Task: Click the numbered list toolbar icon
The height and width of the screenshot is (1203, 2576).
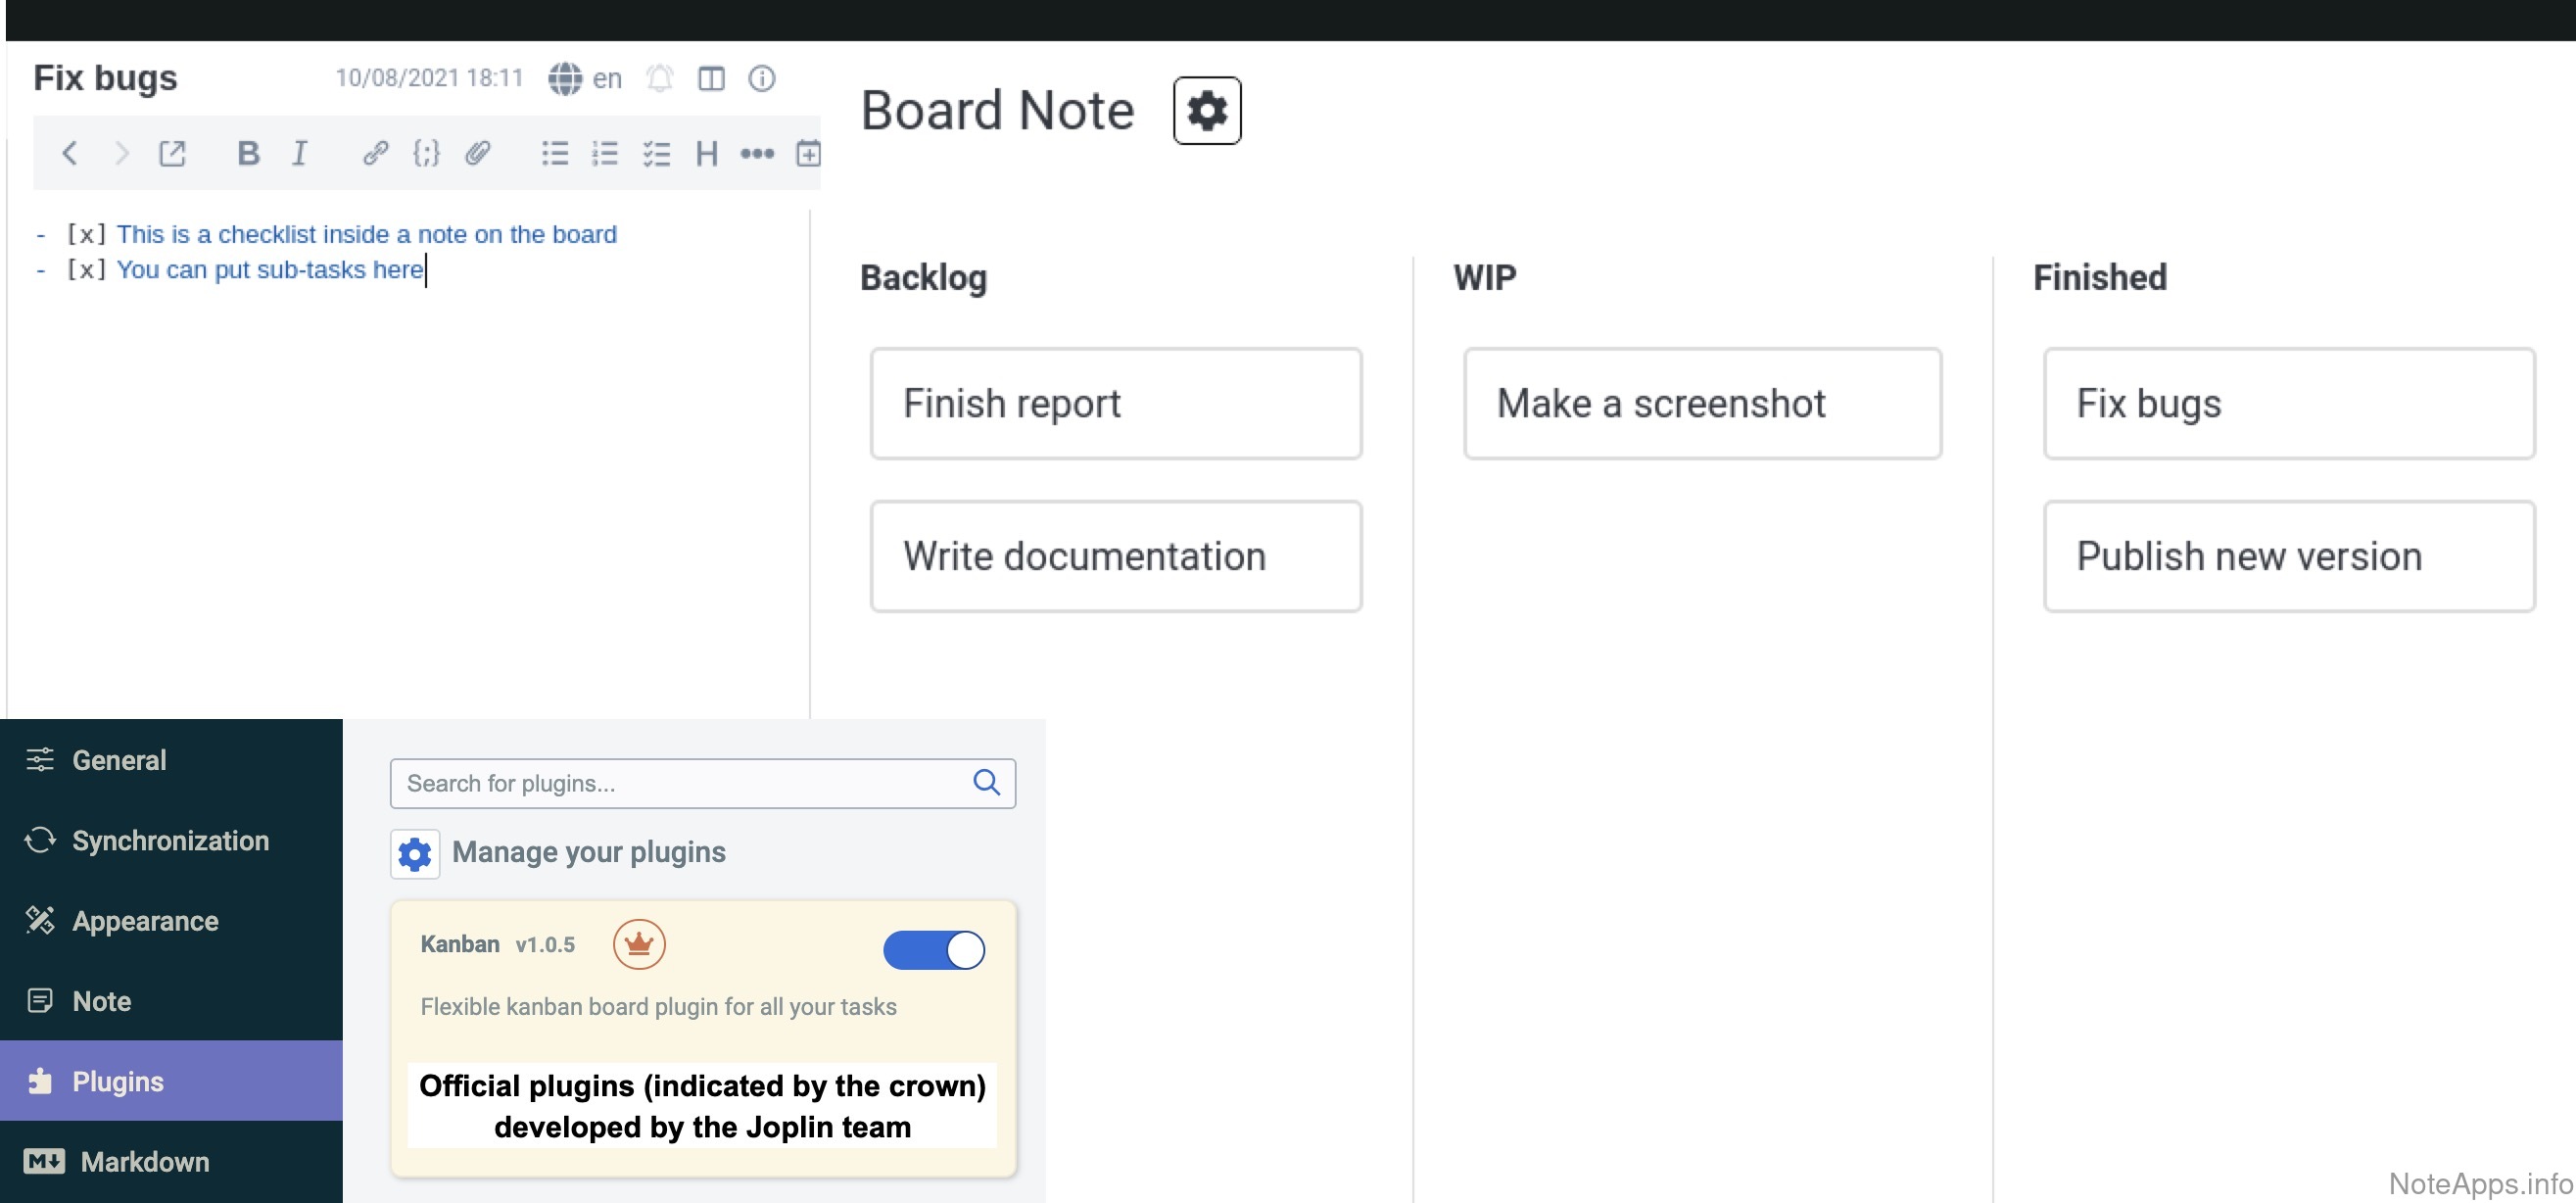Action: click(x=605, y=153)
